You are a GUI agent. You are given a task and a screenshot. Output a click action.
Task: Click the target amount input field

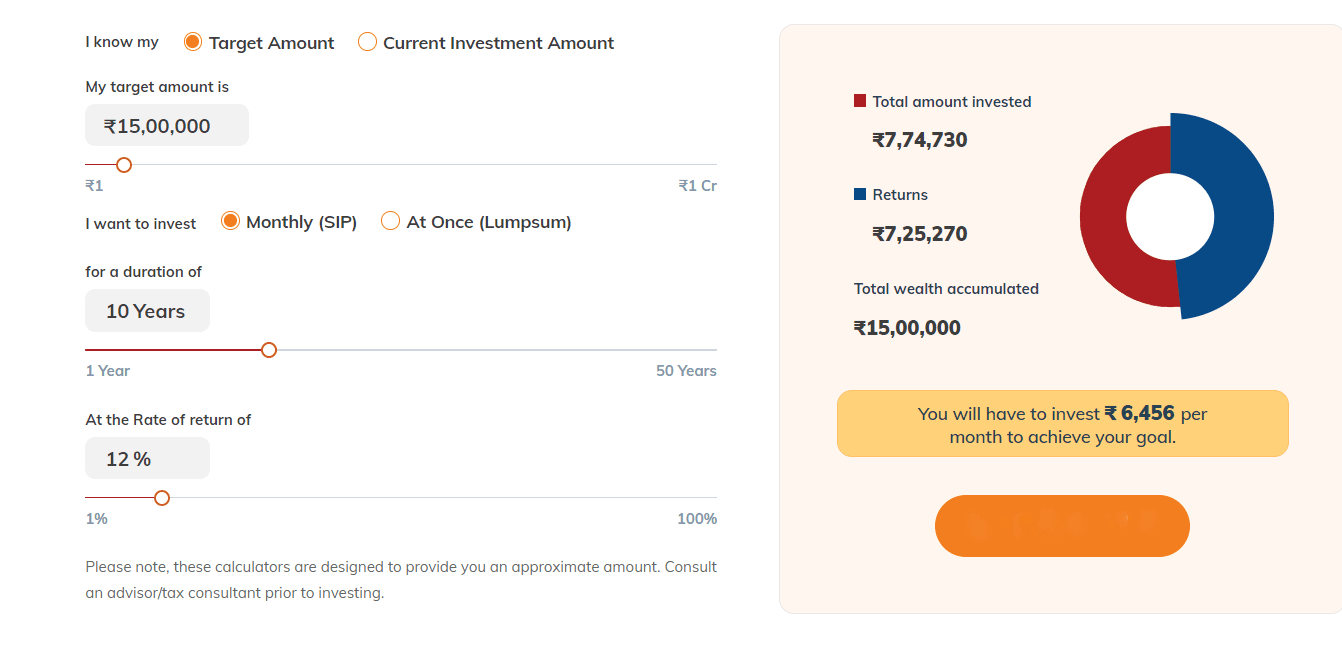166,126
